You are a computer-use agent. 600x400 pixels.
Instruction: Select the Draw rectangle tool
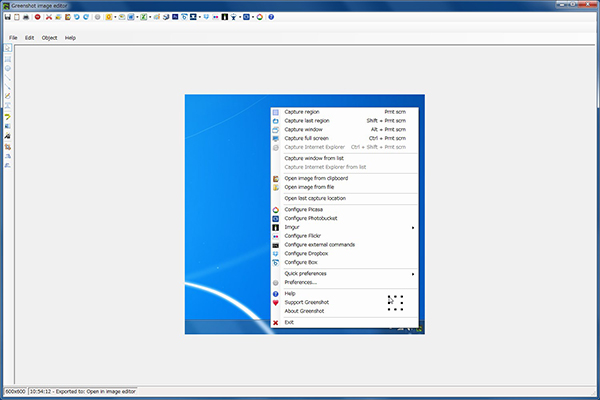[8, 59]
